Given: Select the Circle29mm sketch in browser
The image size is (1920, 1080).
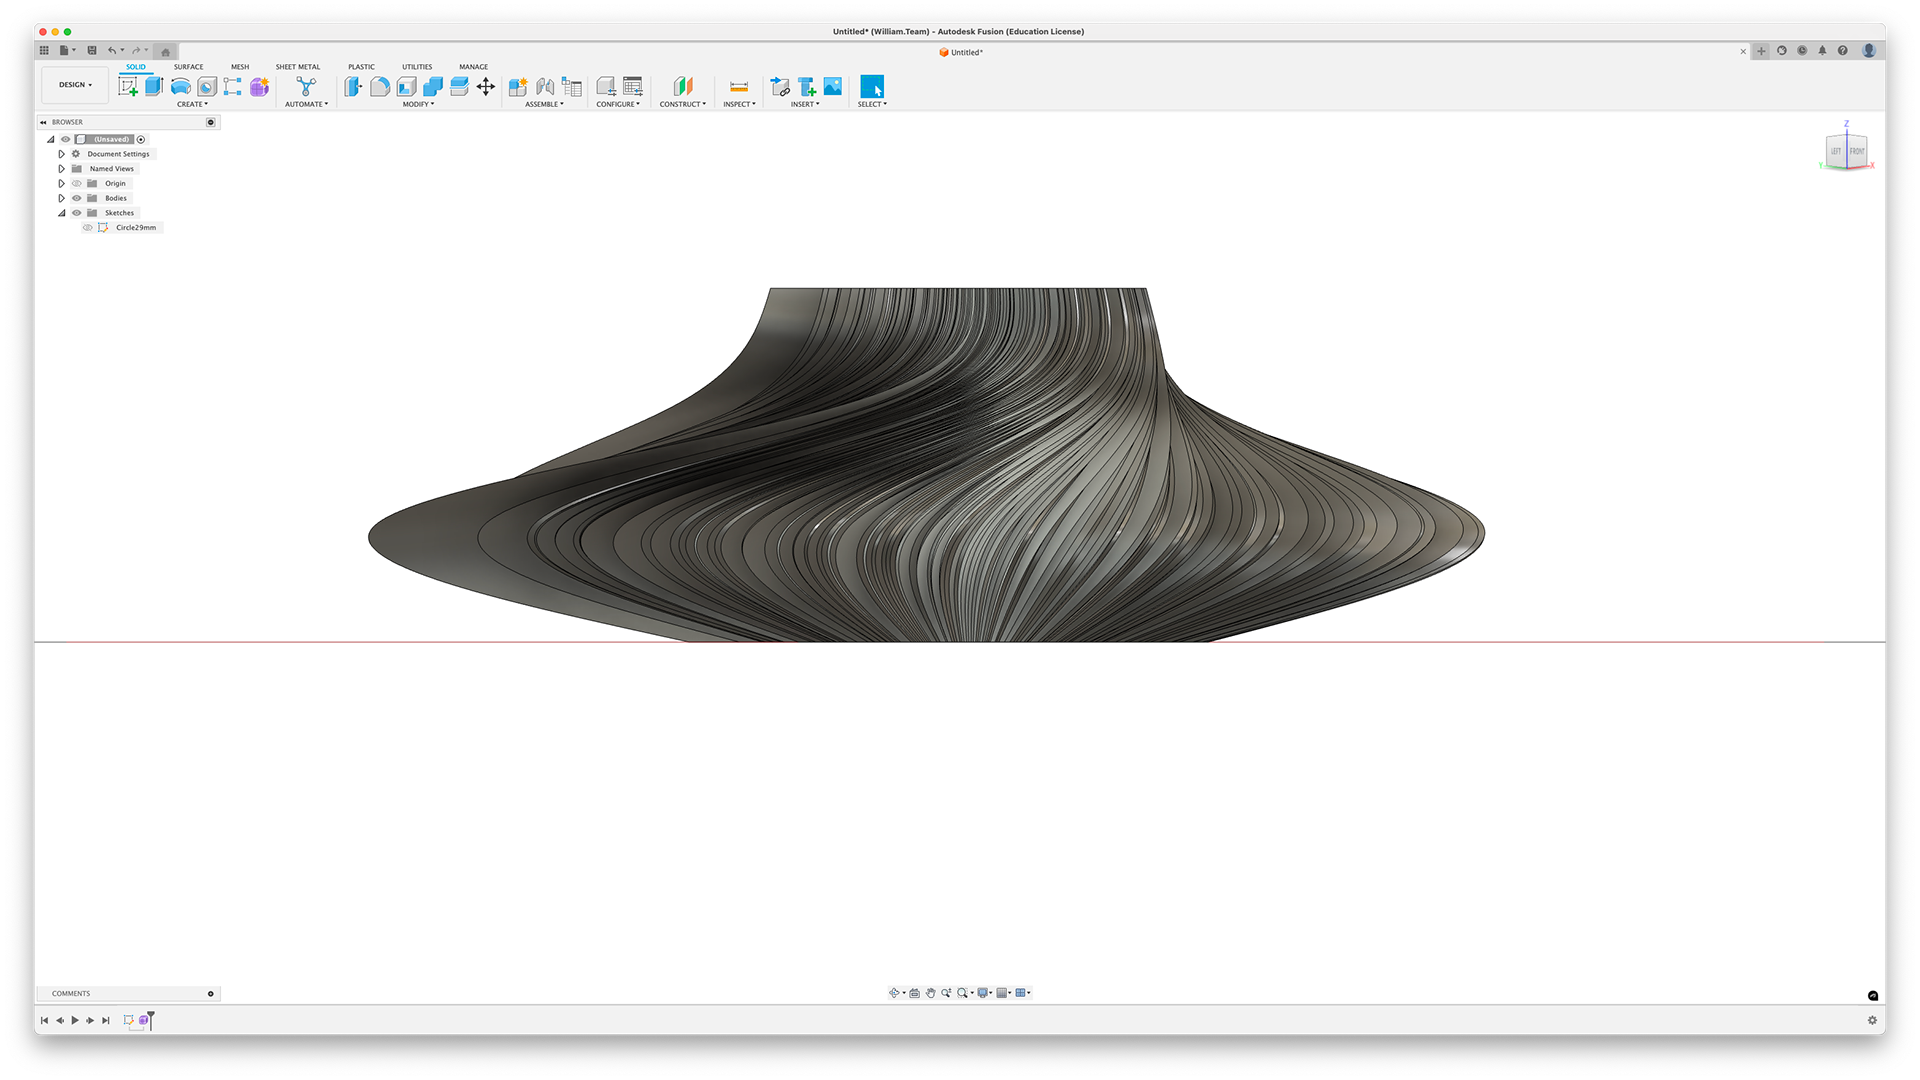Looking at the screenshot, I should (136, 228).
